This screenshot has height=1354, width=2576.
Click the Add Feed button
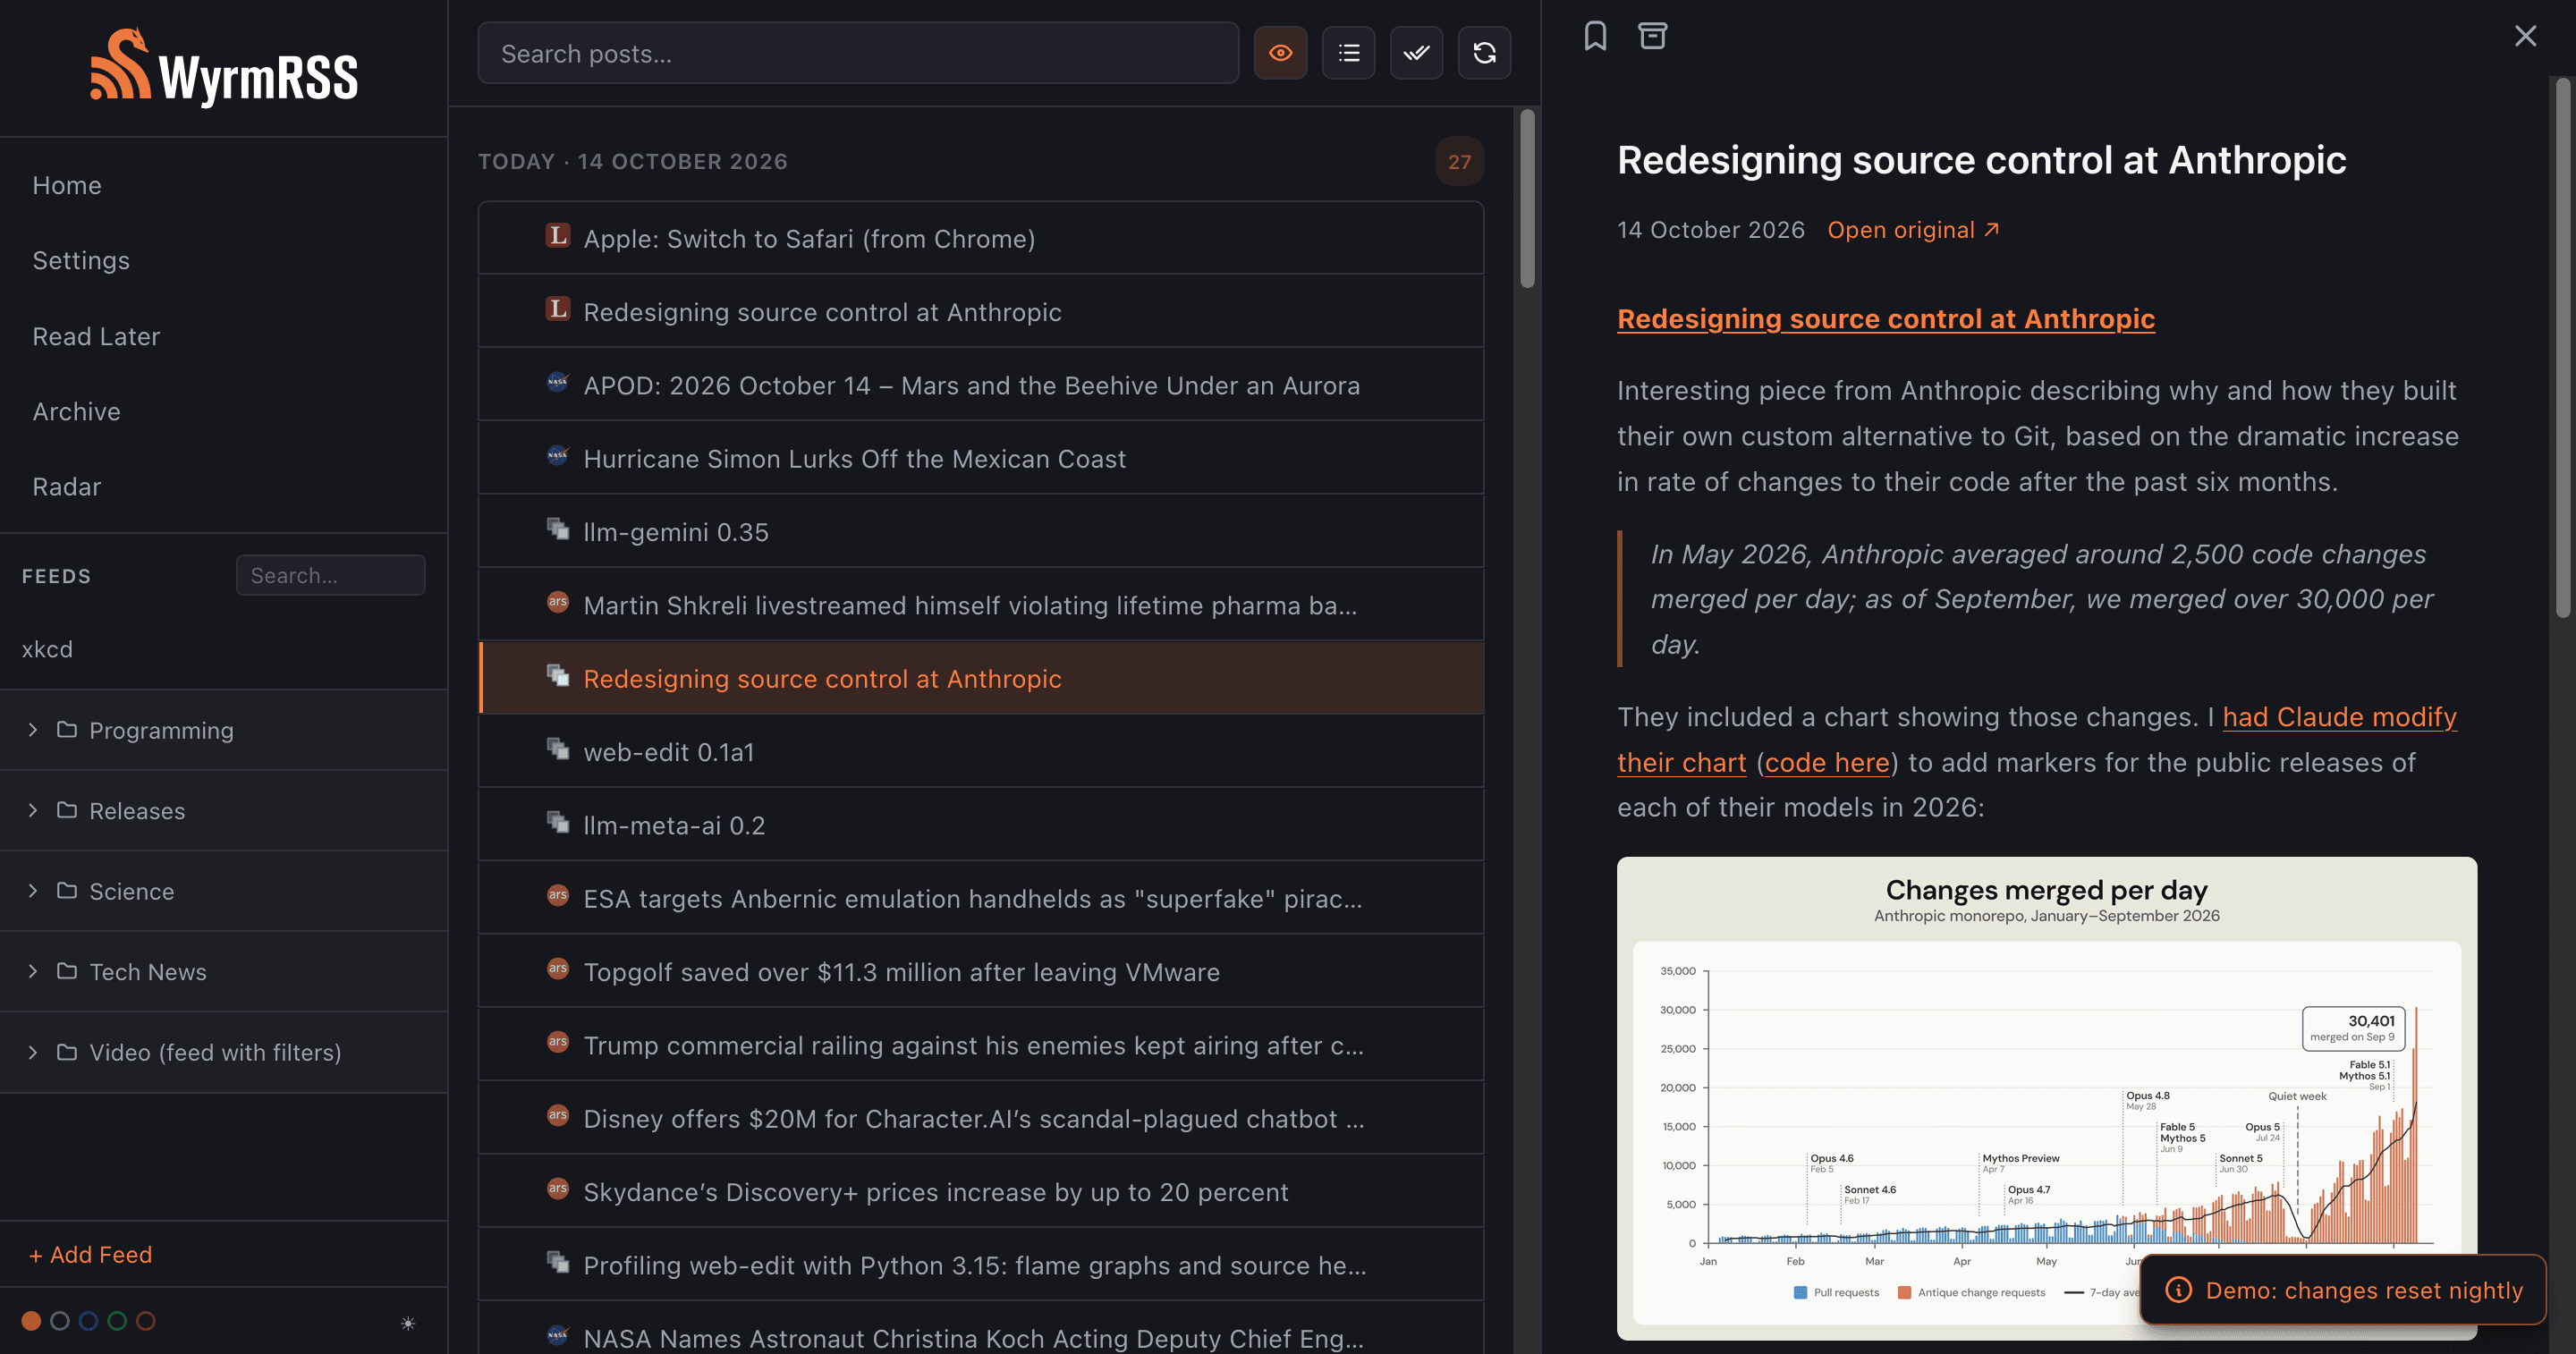pyautogui.click(x=90, y=1254)
